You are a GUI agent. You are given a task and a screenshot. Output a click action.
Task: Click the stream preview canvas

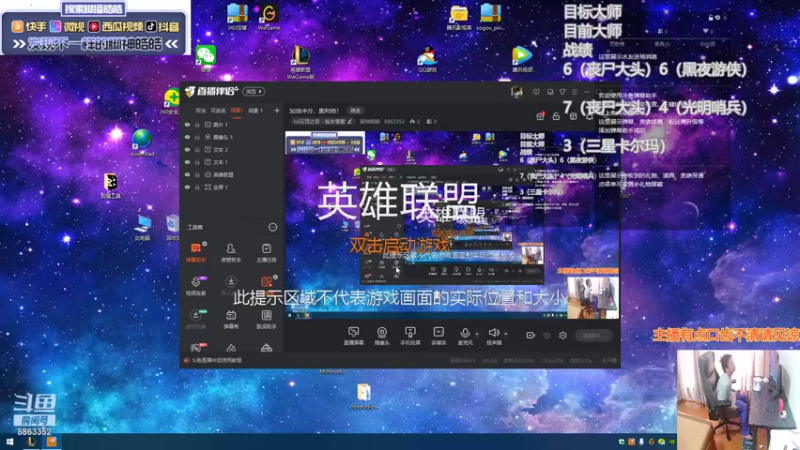(x=452, y=226)
